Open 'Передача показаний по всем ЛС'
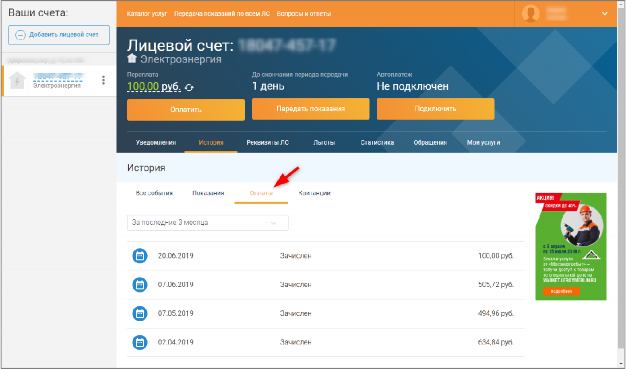This screenshot has height=369, width=626. (x=222, y=14)
